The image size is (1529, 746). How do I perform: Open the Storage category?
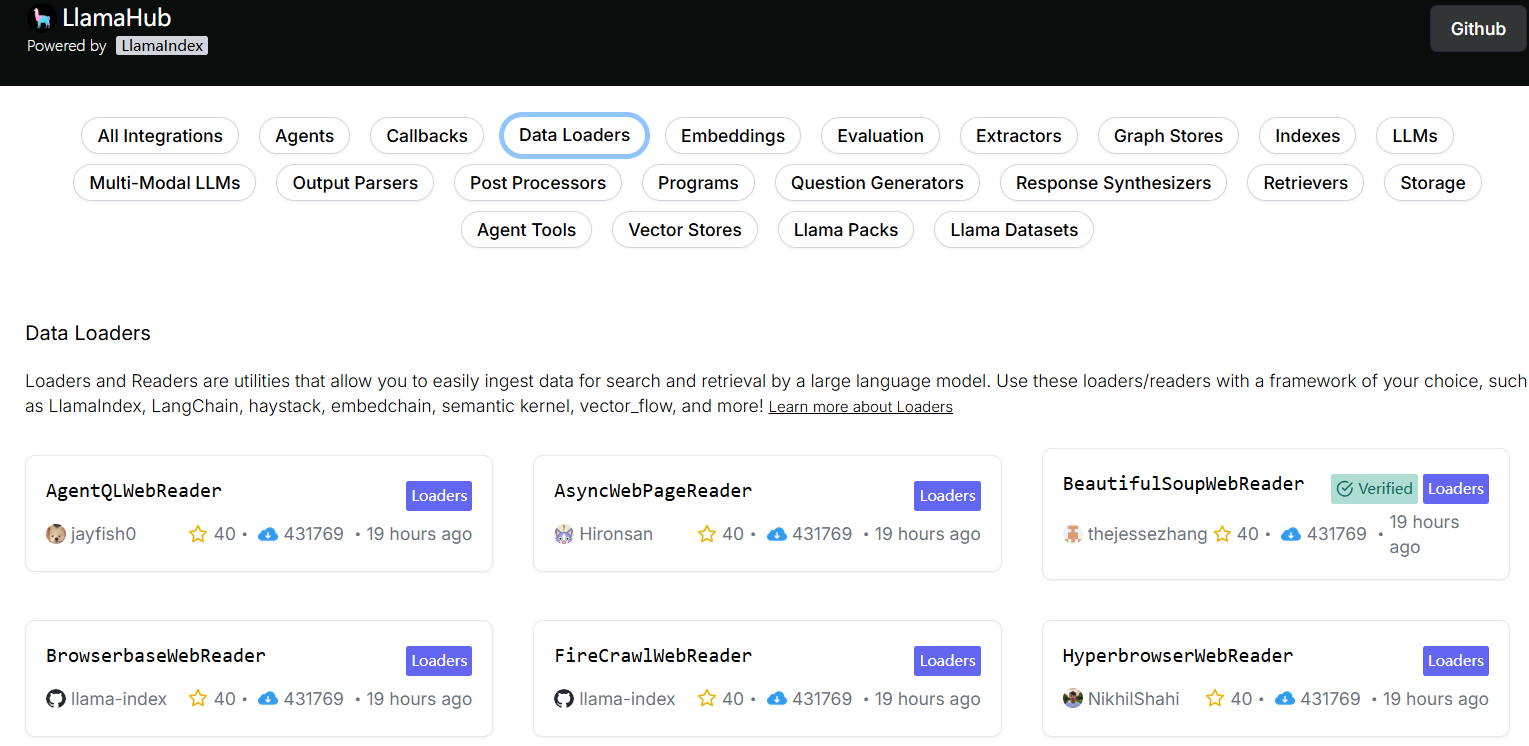coord(1433,183)
